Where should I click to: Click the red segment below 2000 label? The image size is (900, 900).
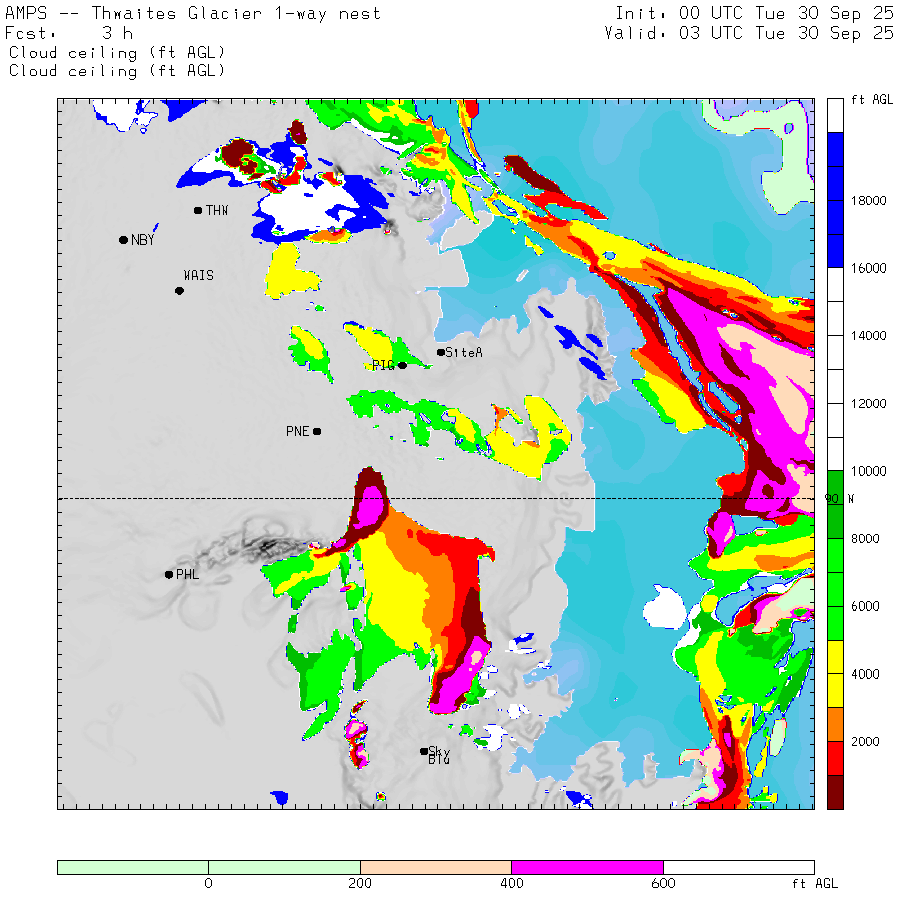point(835,759)
